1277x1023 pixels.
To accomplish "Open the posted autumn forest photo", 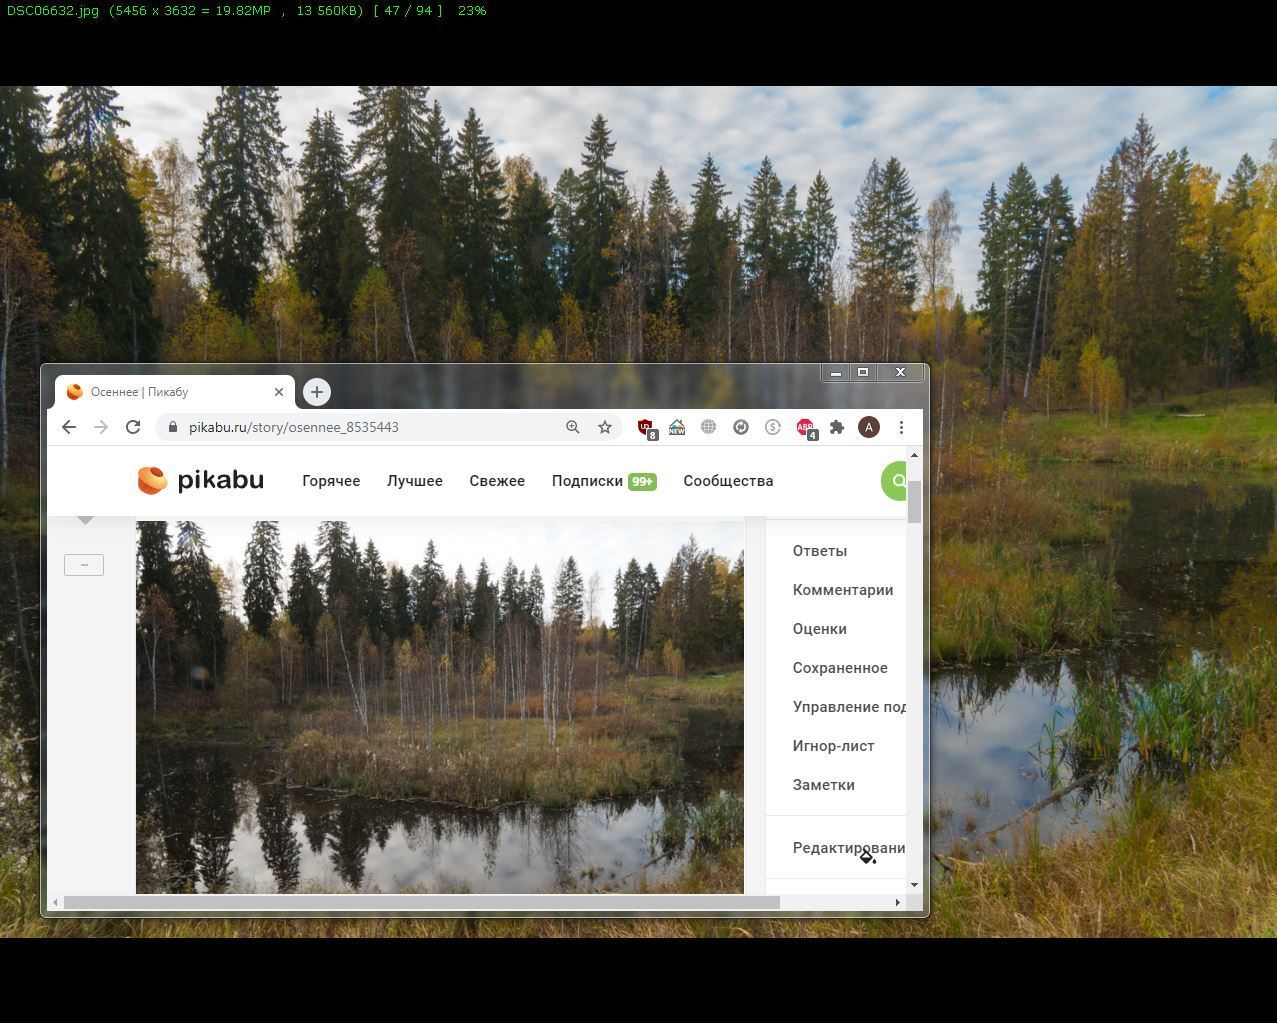I will (x=440, y=706).
